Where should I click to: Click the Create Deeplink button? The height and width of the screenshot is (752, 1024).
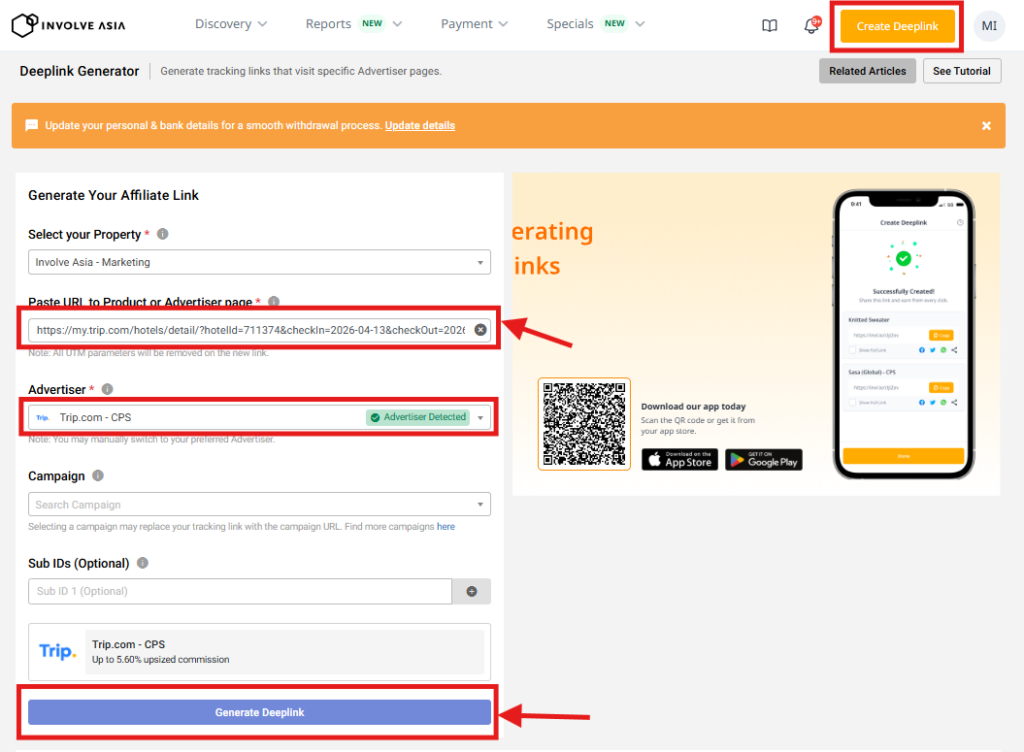[897, 27]
